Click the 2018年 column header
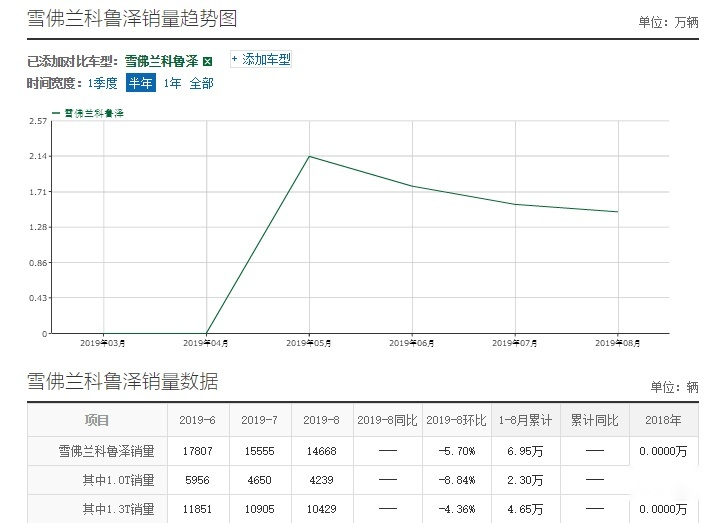Viewport: 719px width, 523px height. click(x=663, y=420)
